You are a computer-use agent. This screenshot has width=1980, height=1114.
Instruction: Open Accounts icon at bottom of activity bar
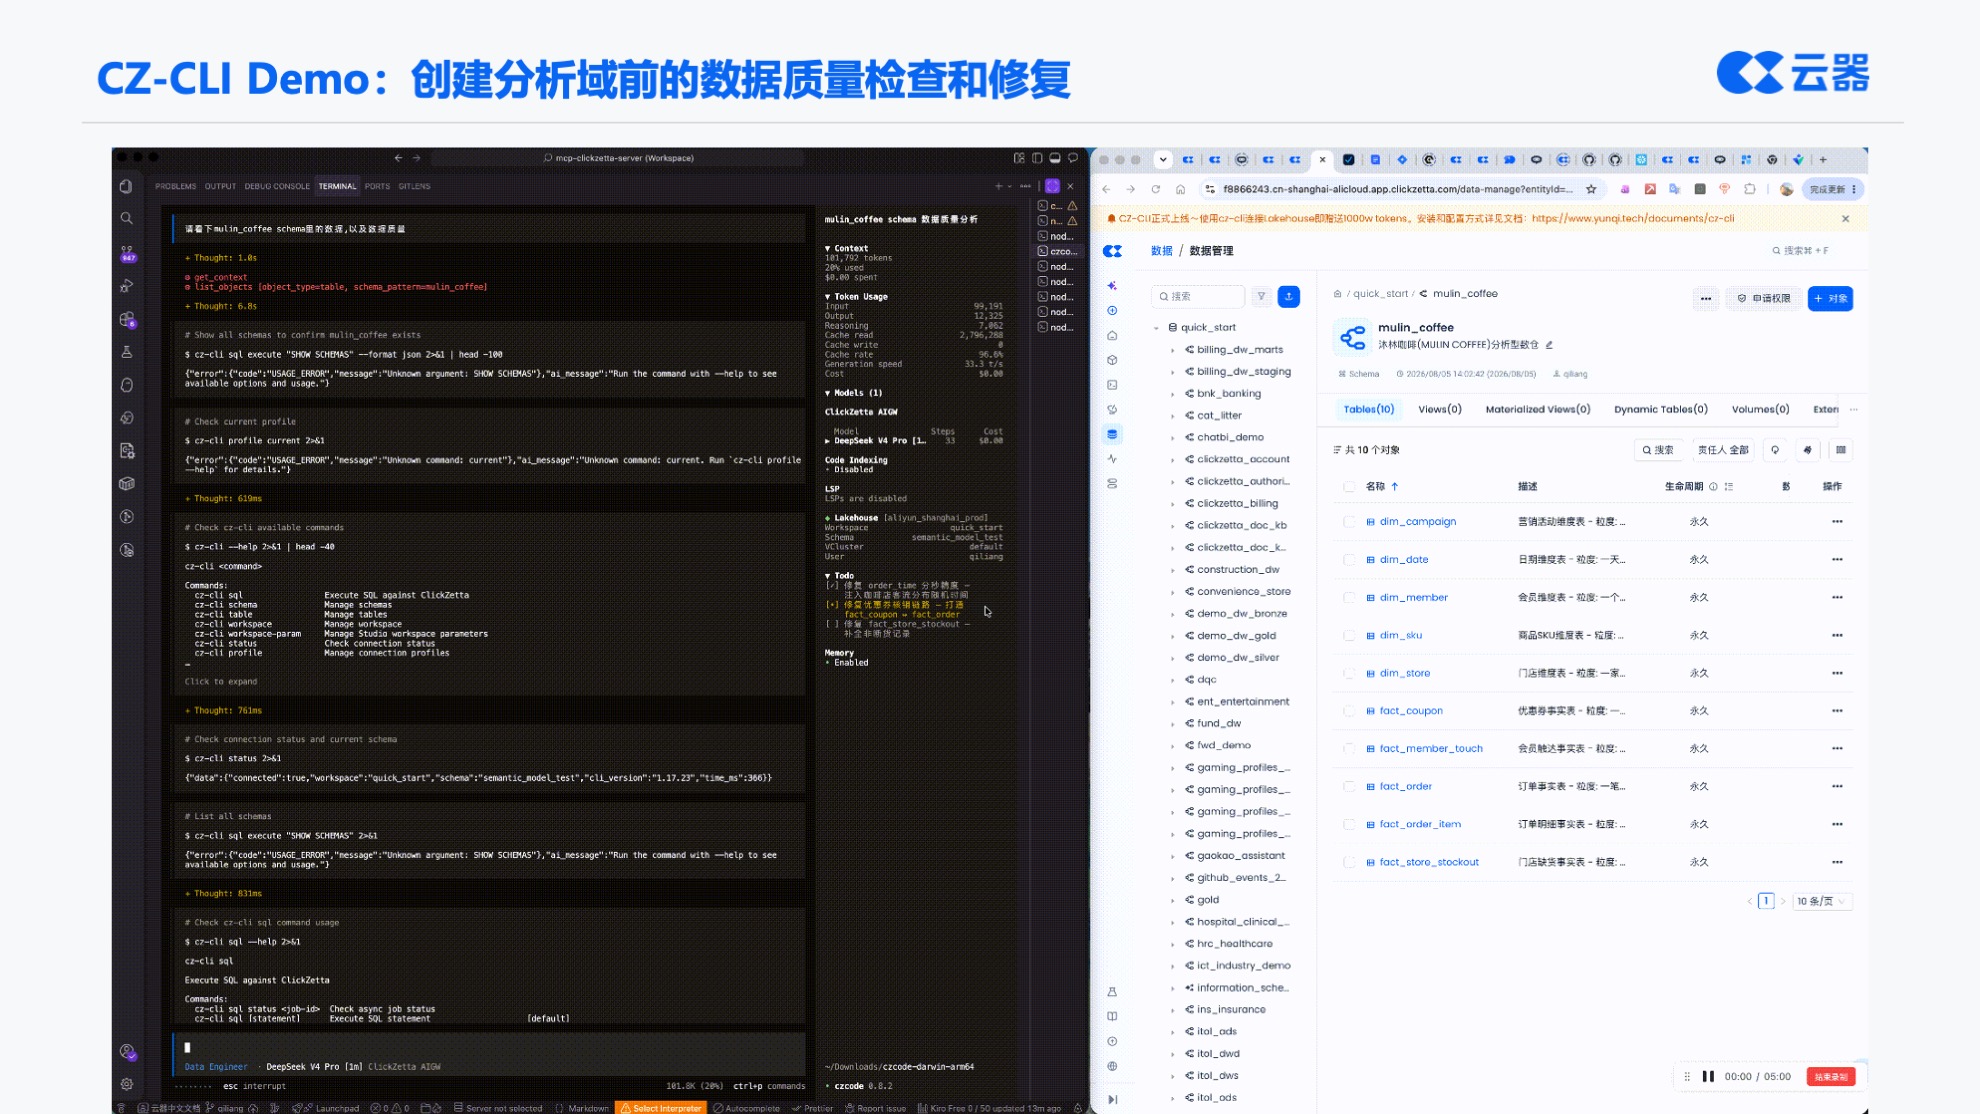127,1051
